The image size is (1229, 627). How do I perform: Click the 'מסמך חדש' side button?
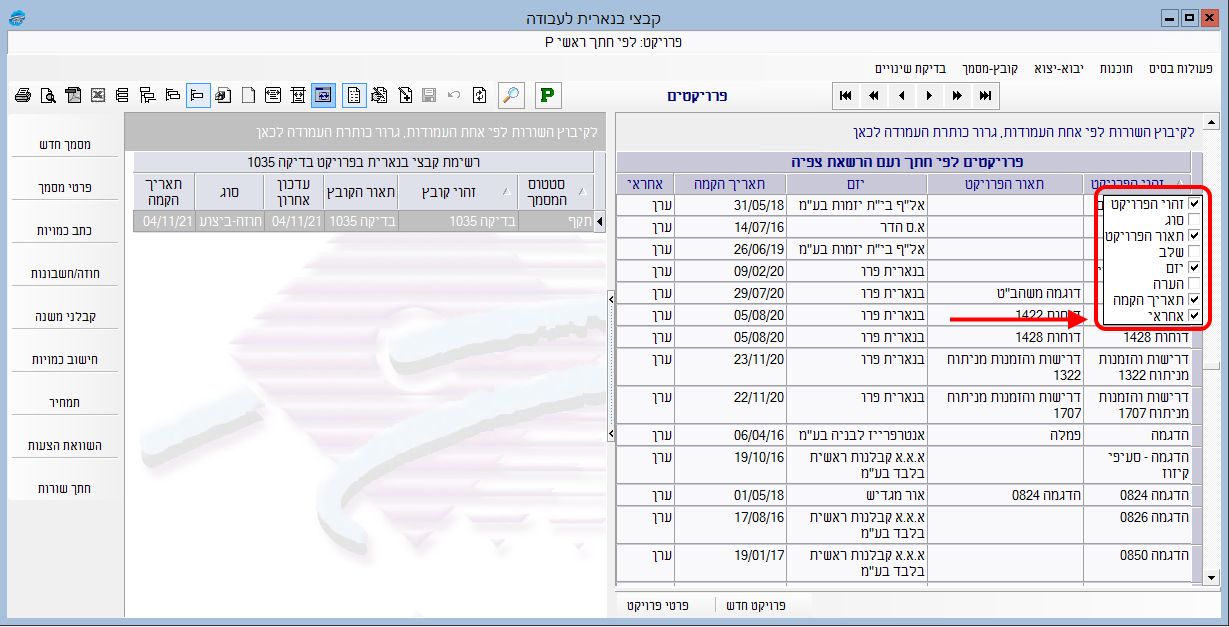65,144
